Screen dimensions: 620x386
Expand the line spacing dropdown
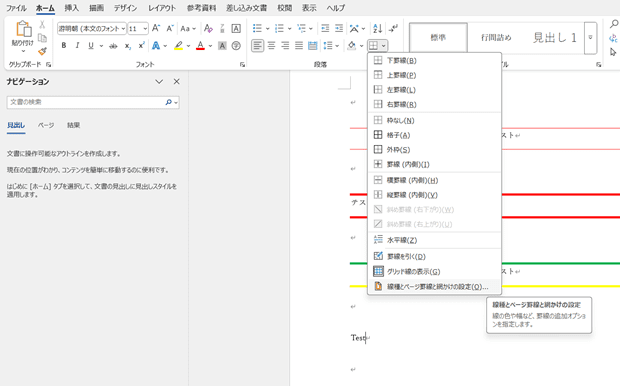[337, 46]
